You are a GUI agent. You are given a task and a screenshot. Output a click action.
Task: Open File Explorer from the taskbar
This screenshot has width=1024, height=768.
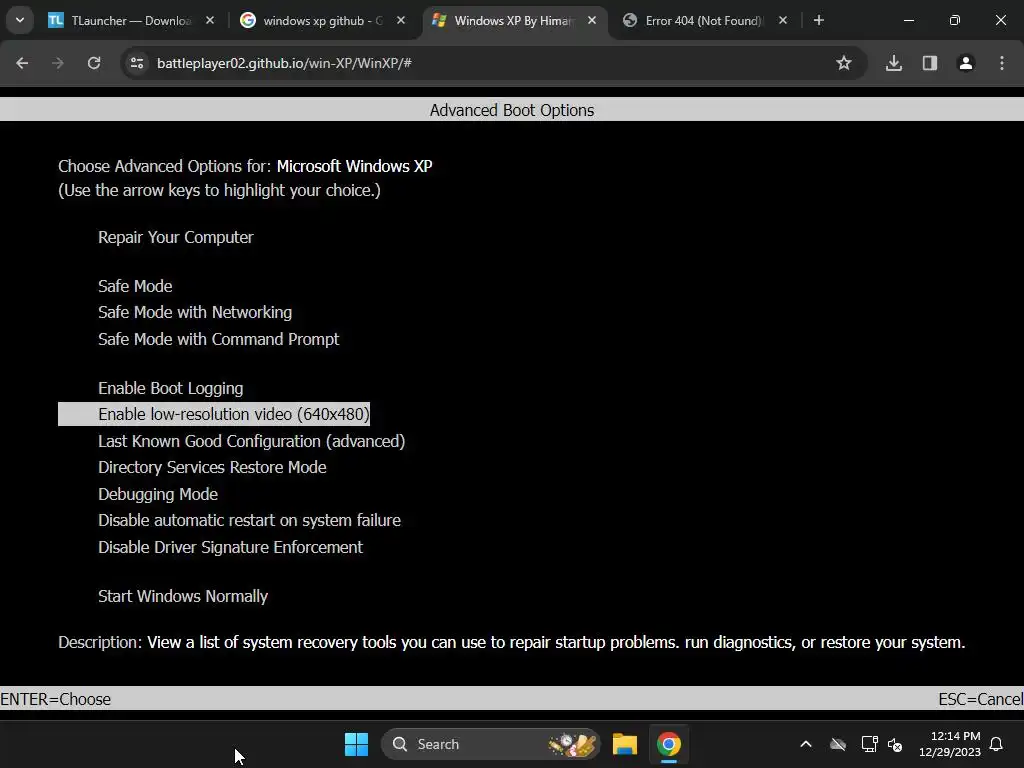tap(625, 744)
